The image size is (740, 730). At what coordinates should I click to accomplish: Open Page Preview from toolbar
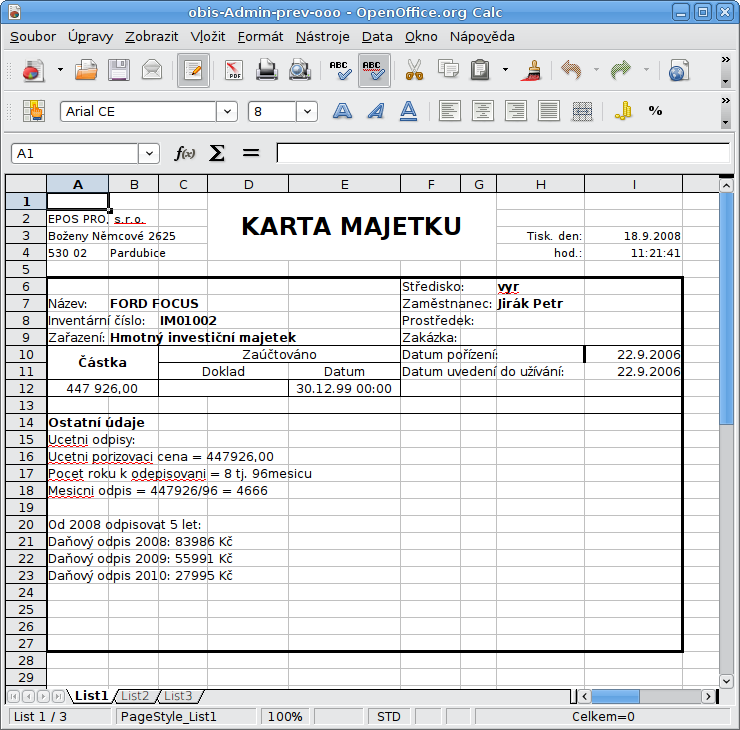(x=299, y=71)
